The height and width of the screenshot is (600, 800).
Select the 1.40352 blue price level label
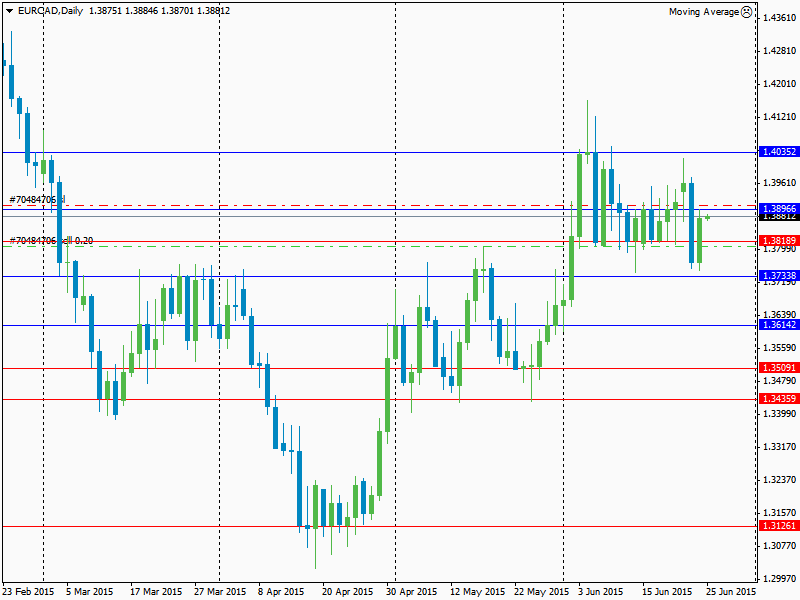[779, 152]
